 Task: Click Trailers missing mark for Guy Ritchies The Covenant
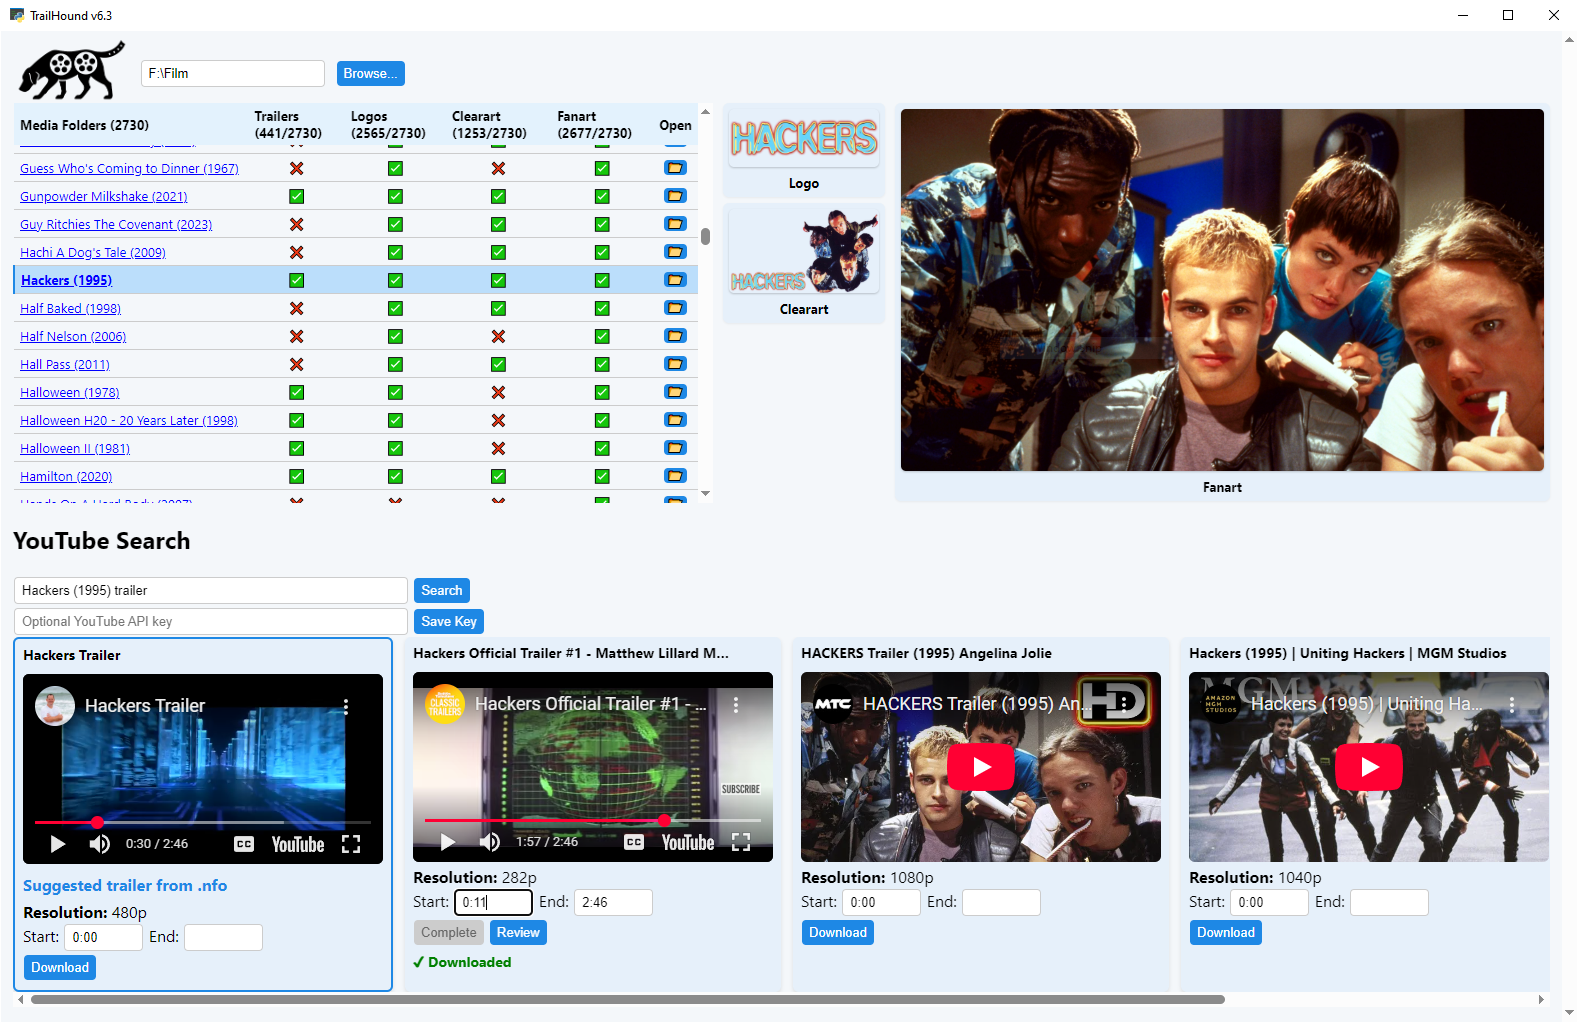tap(296, 224)
